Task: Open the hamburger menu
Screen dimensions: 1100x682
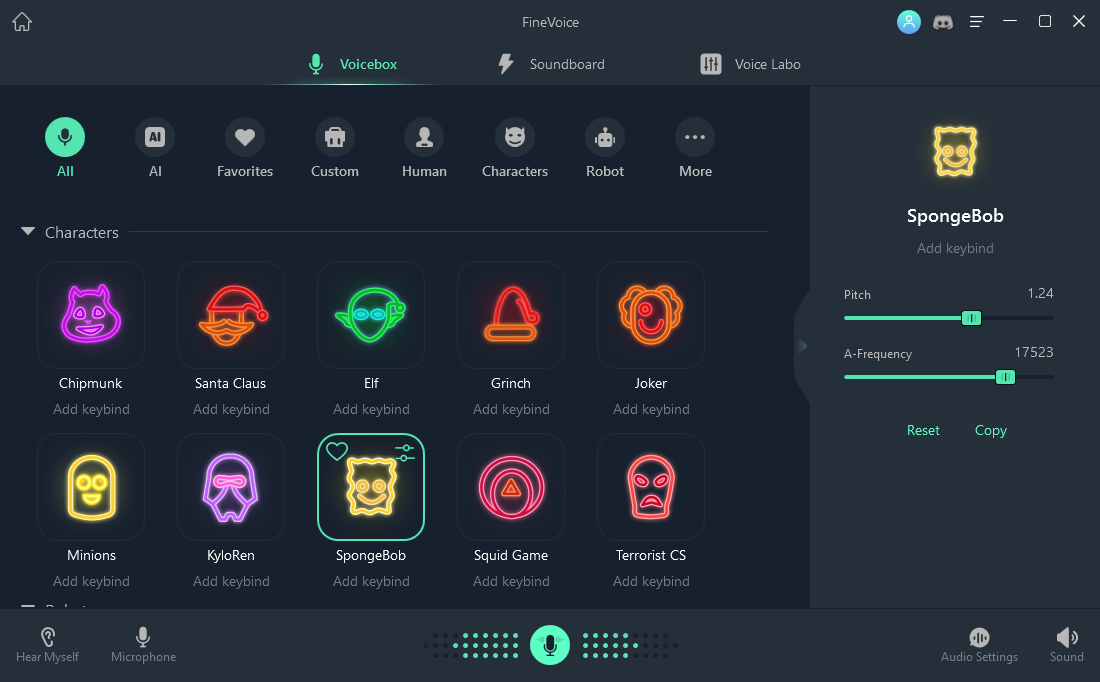Action: (x=977, y=22)
